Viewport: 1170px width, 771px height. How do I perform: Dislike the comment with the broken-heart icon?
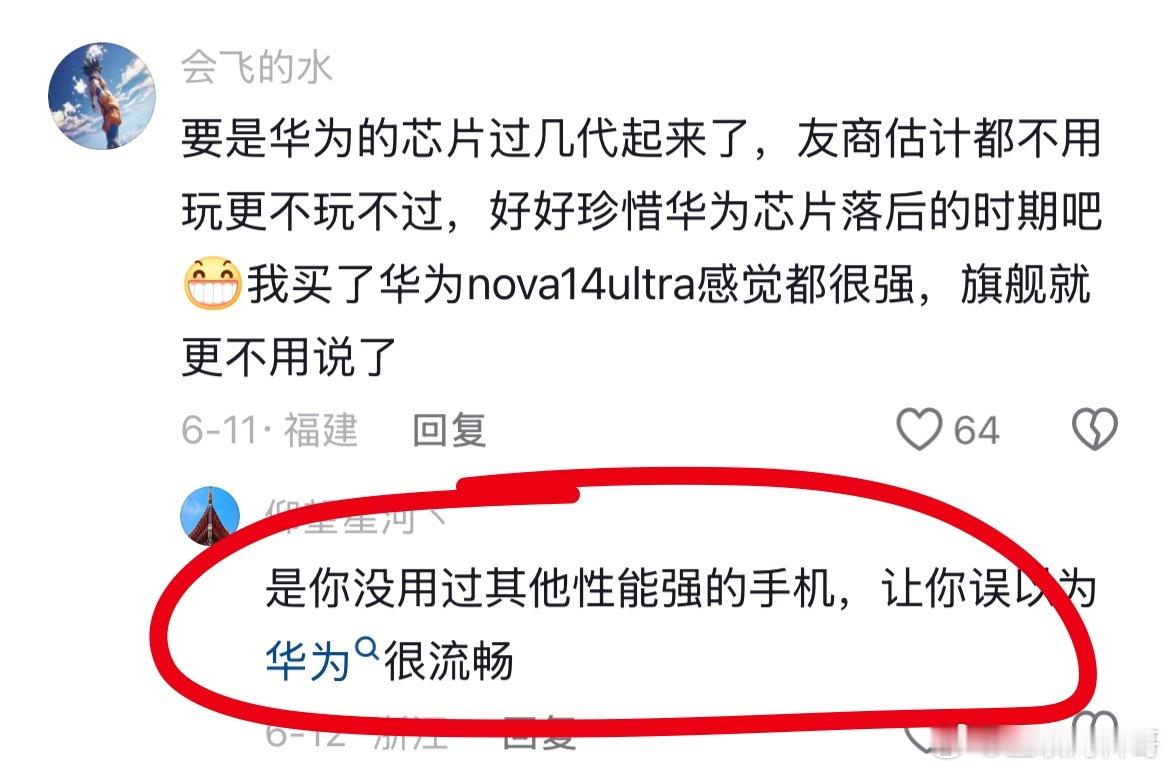1094,429
